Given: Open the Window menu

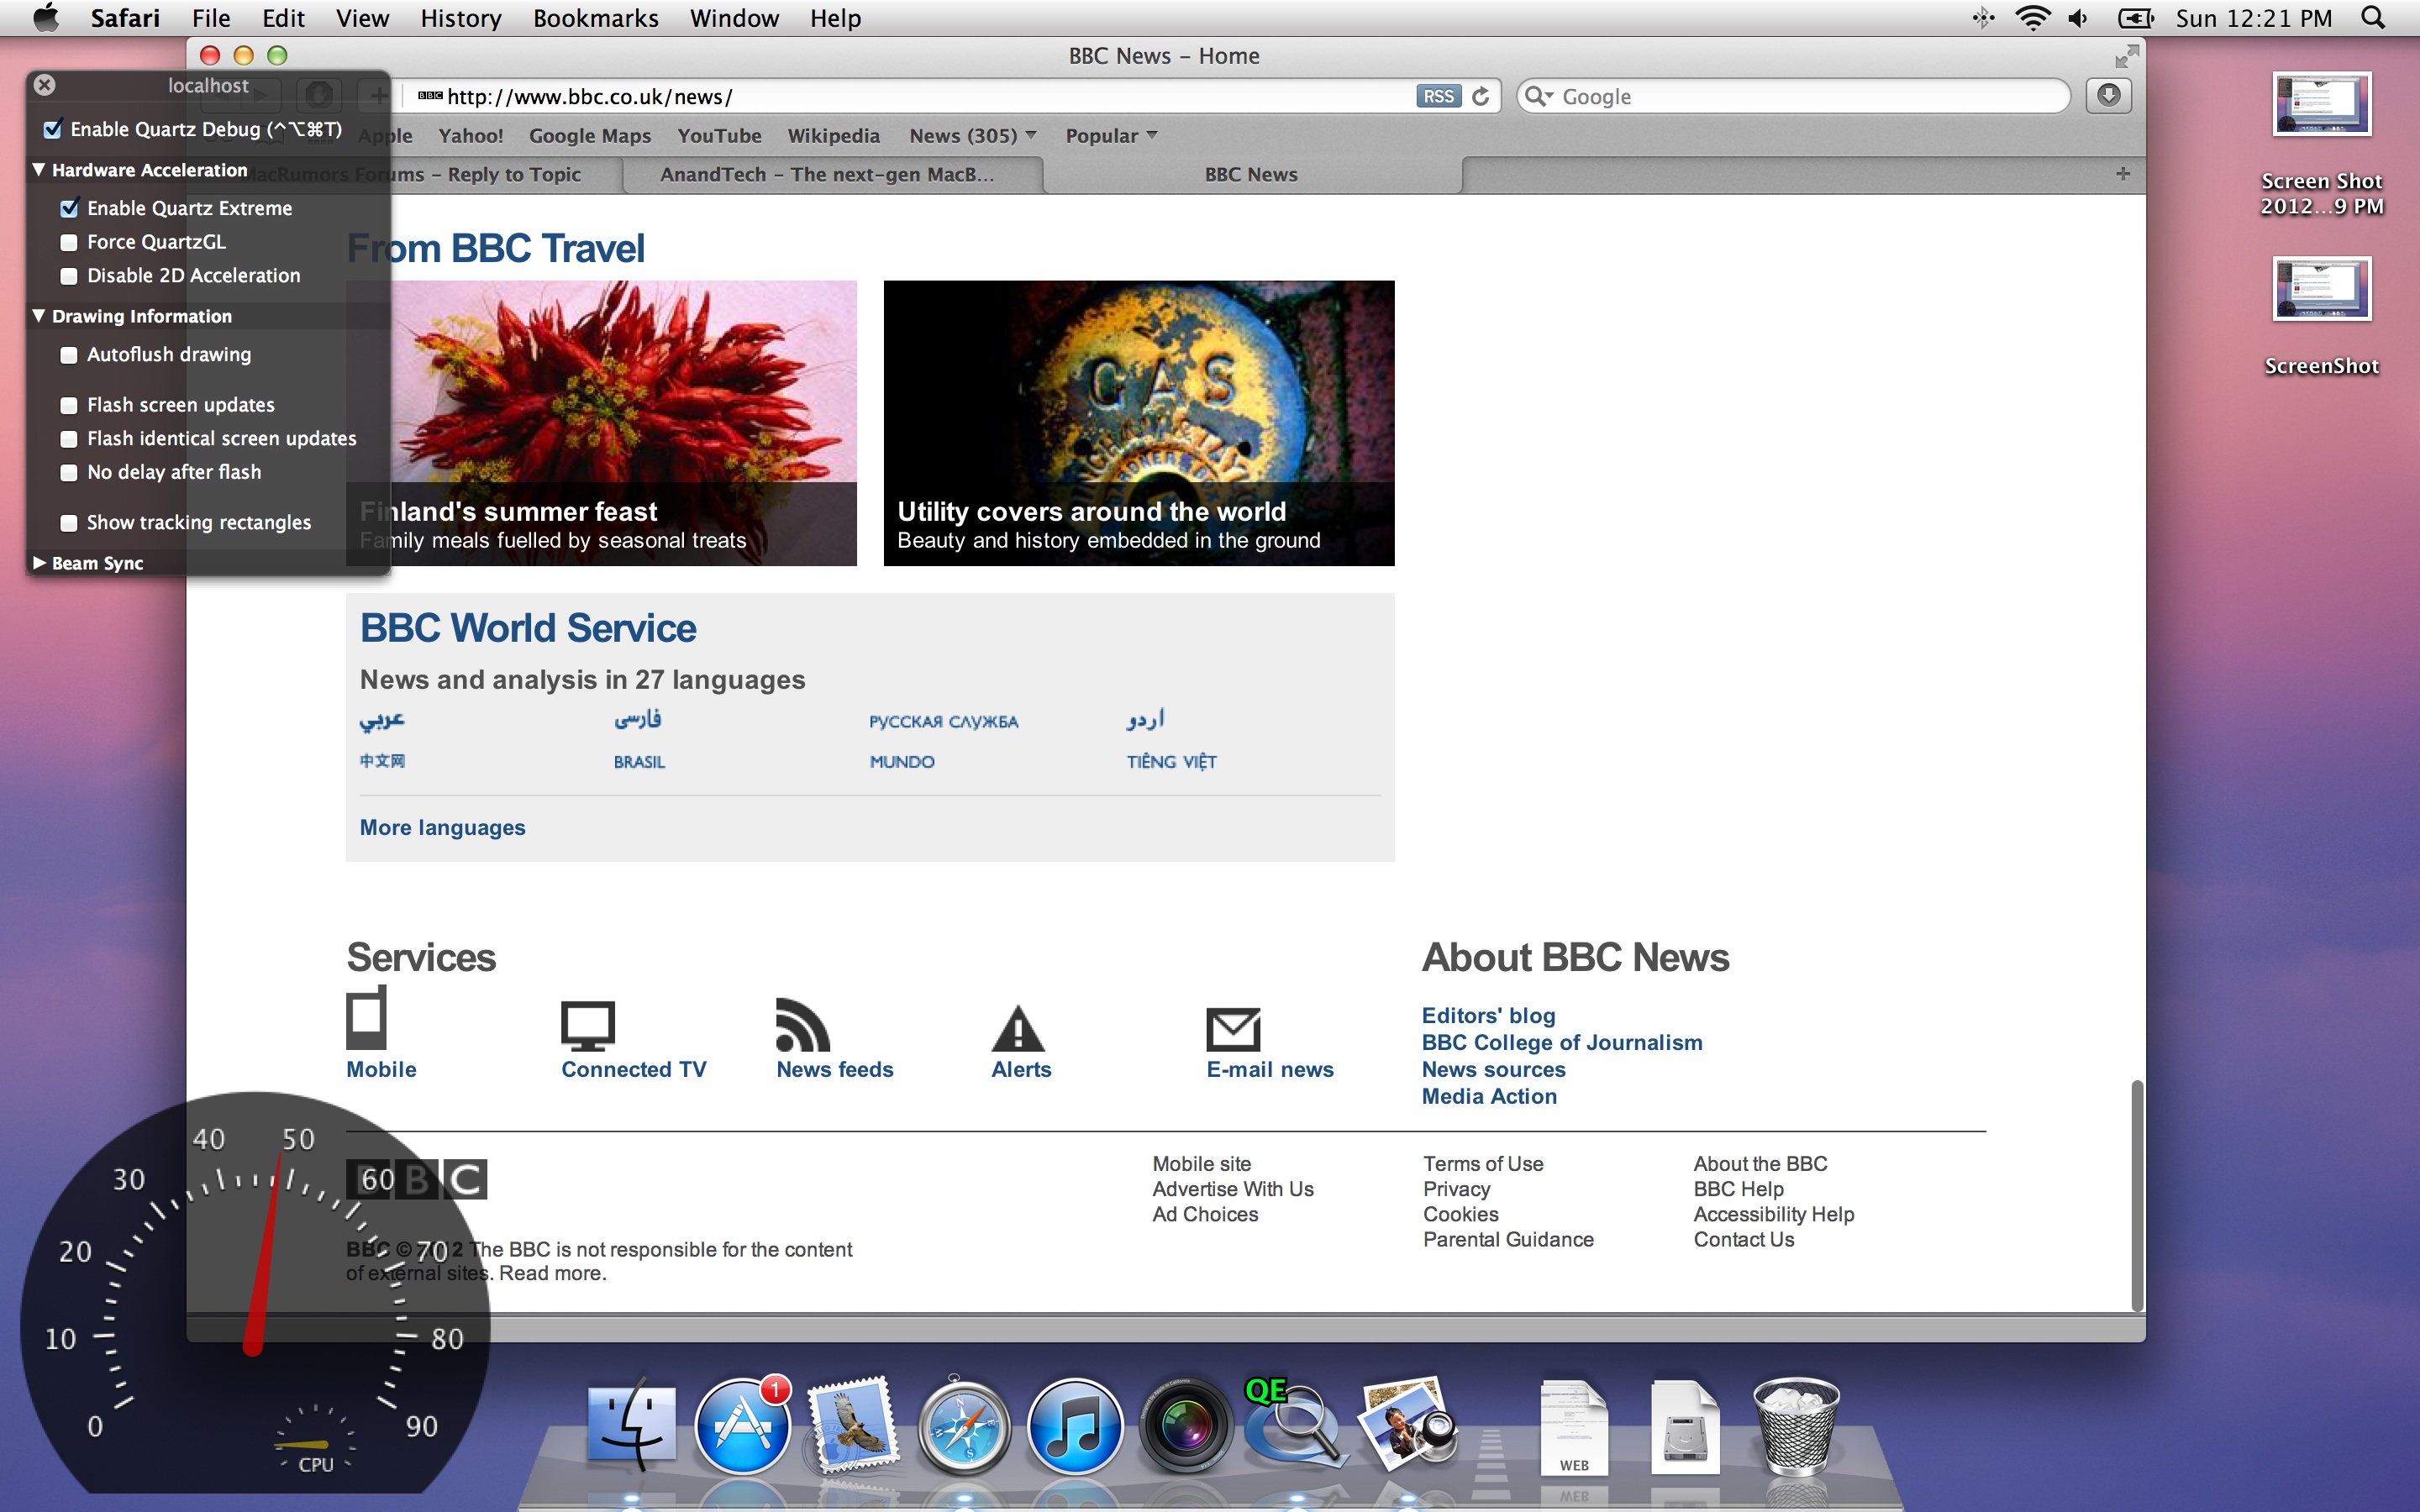Looking at the screenshot, I should [734, 18].
